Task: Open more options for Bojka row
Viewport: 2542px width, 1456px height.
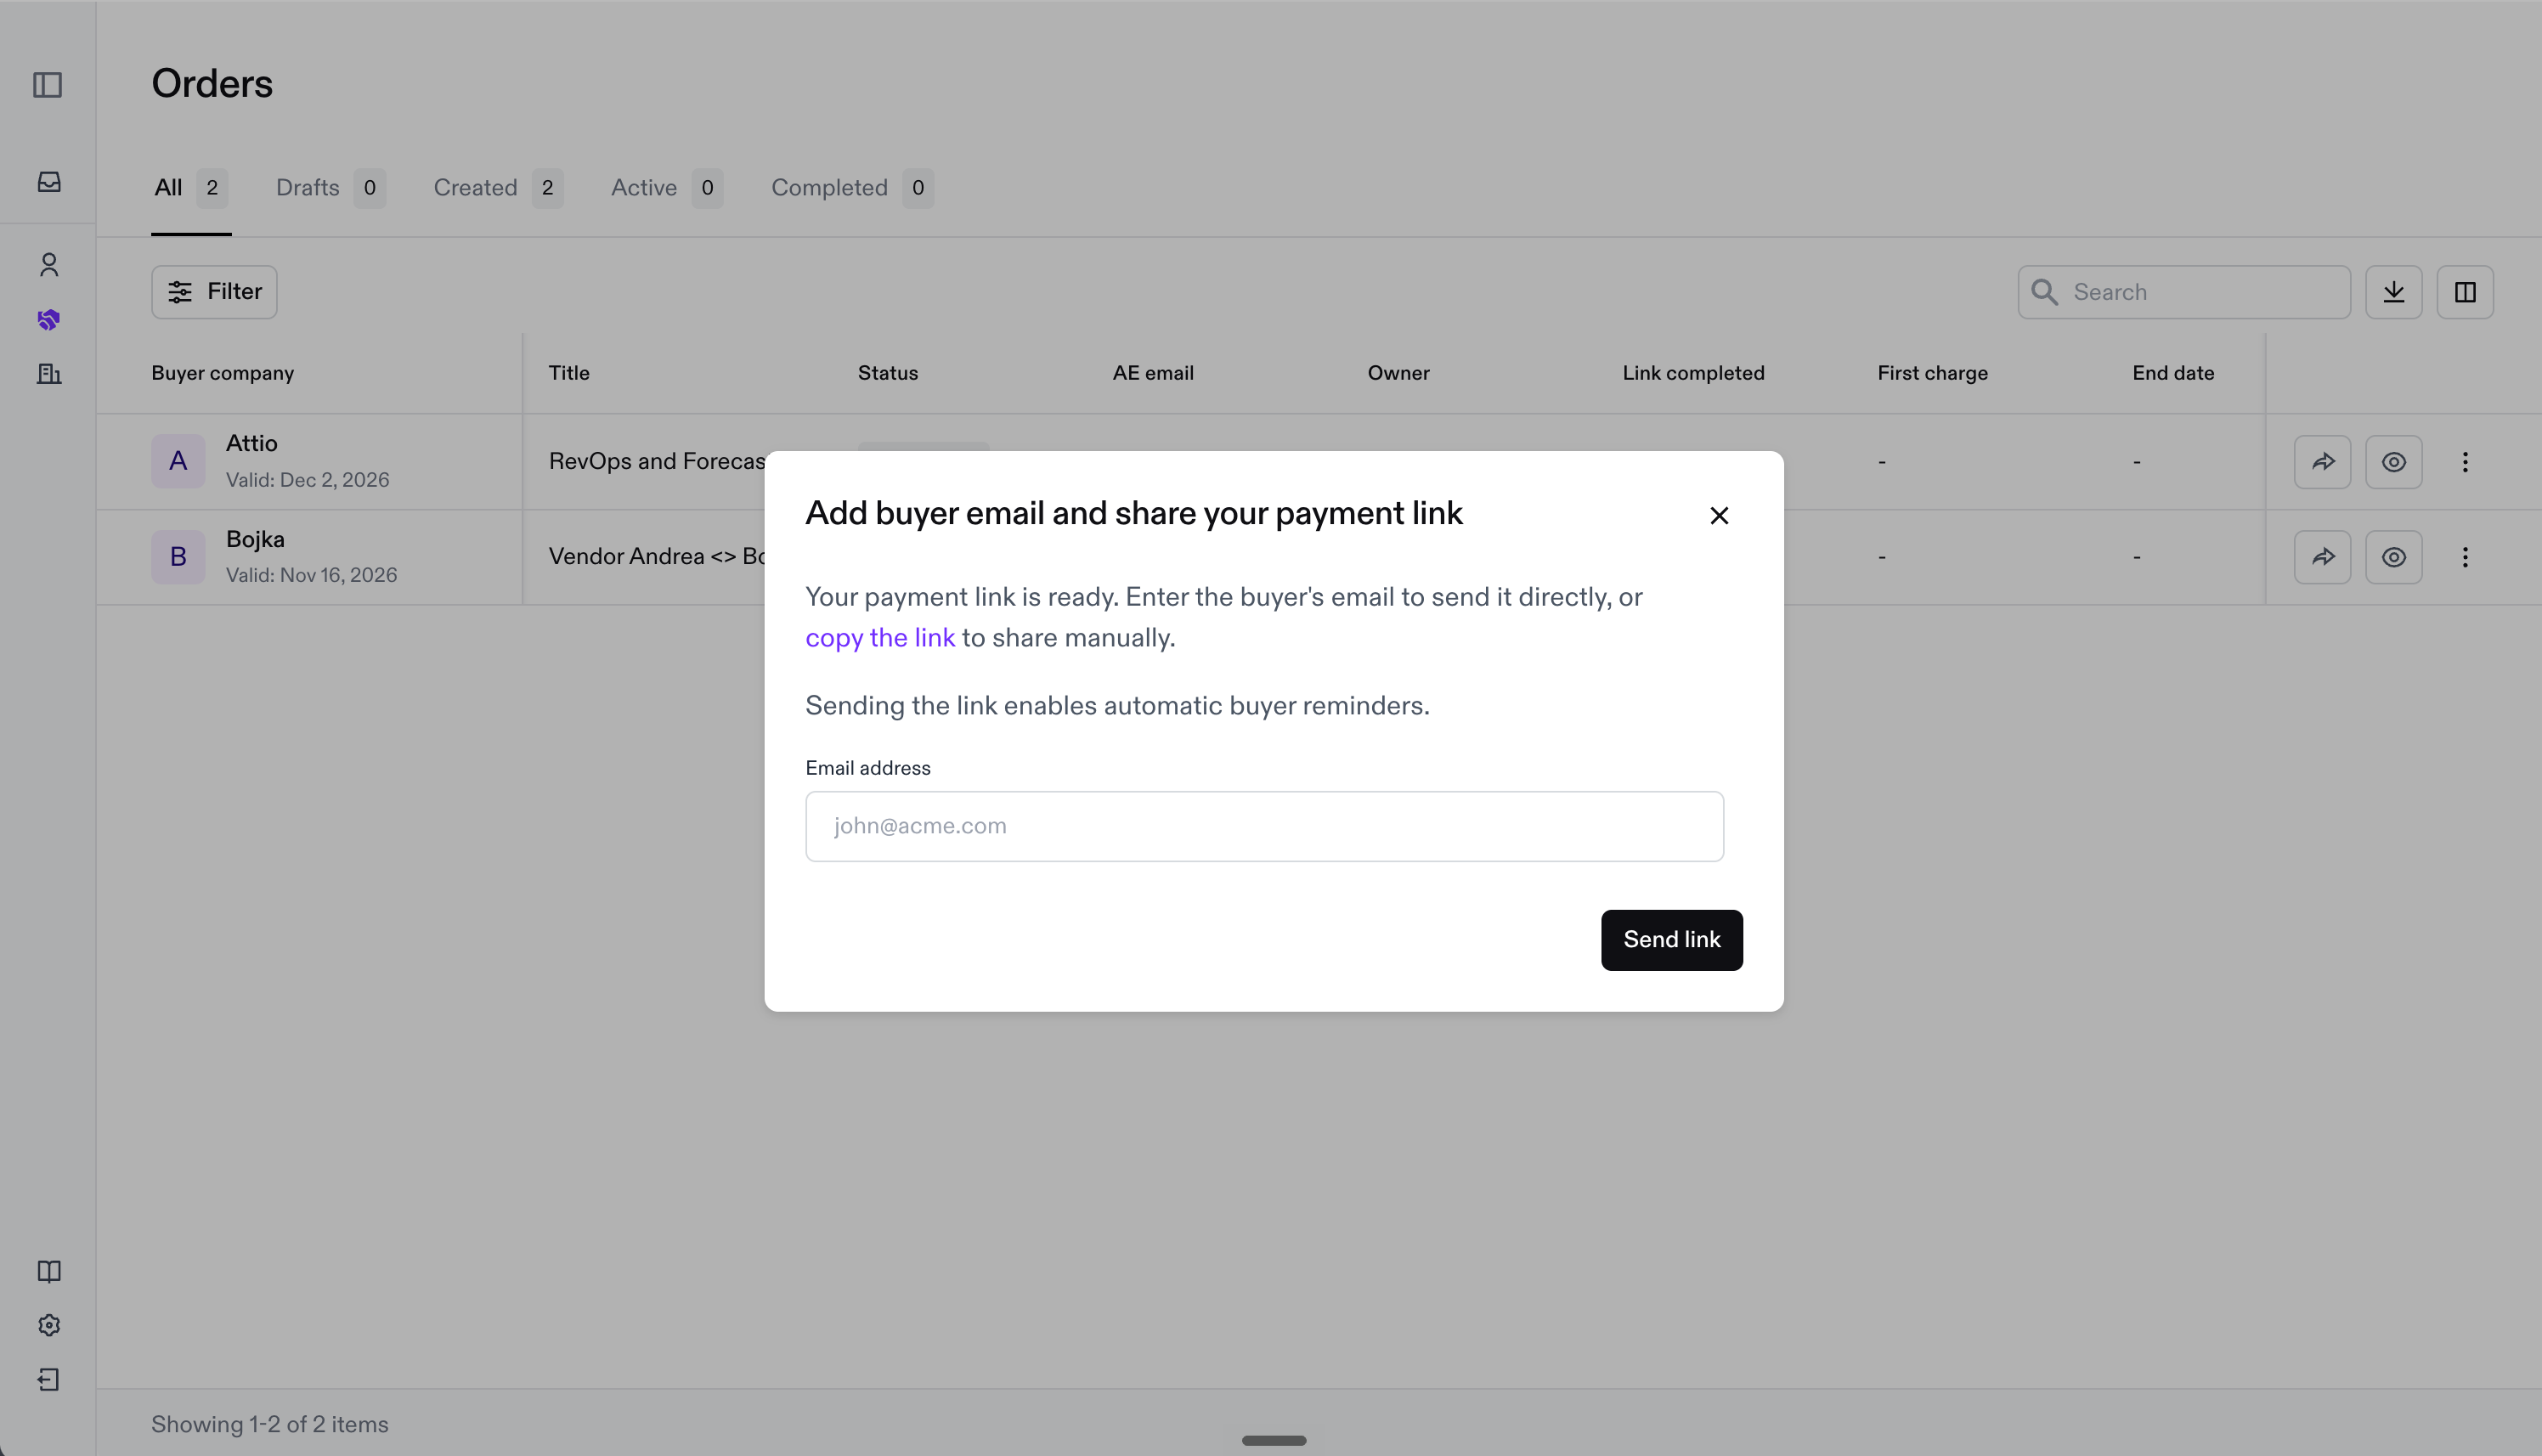Action: coord(2465,557)
